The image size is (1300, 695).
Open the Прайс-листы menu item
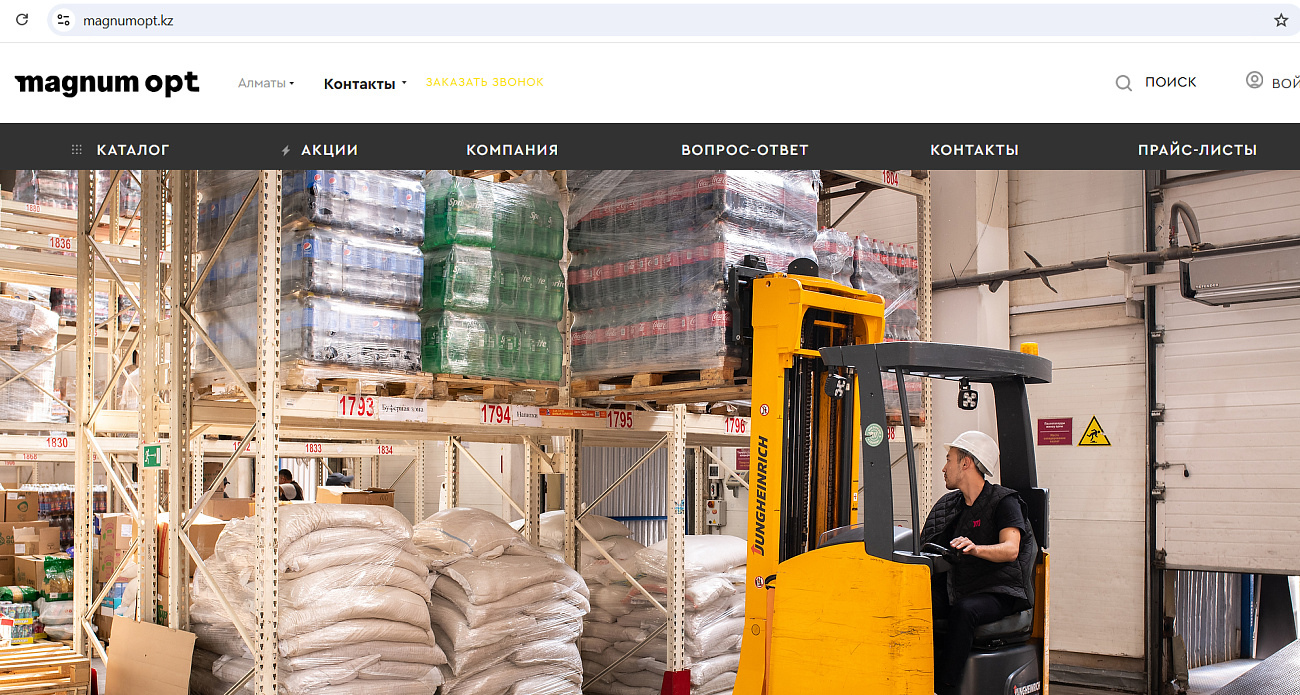[1197, 150]
